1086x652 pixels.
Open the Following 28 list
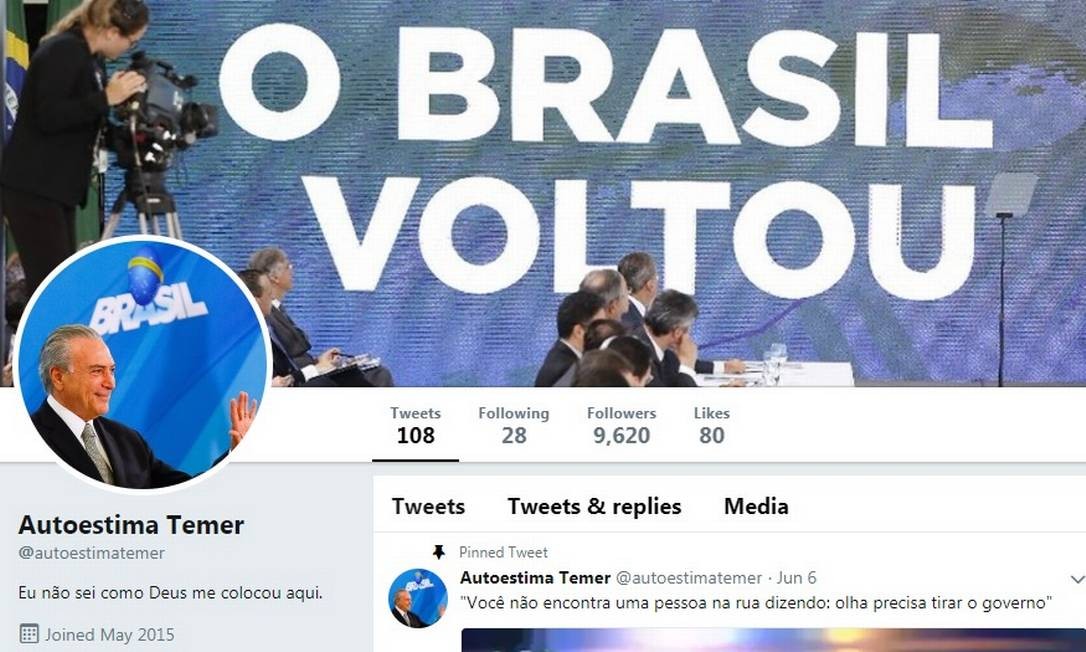[x=513, y=425]
